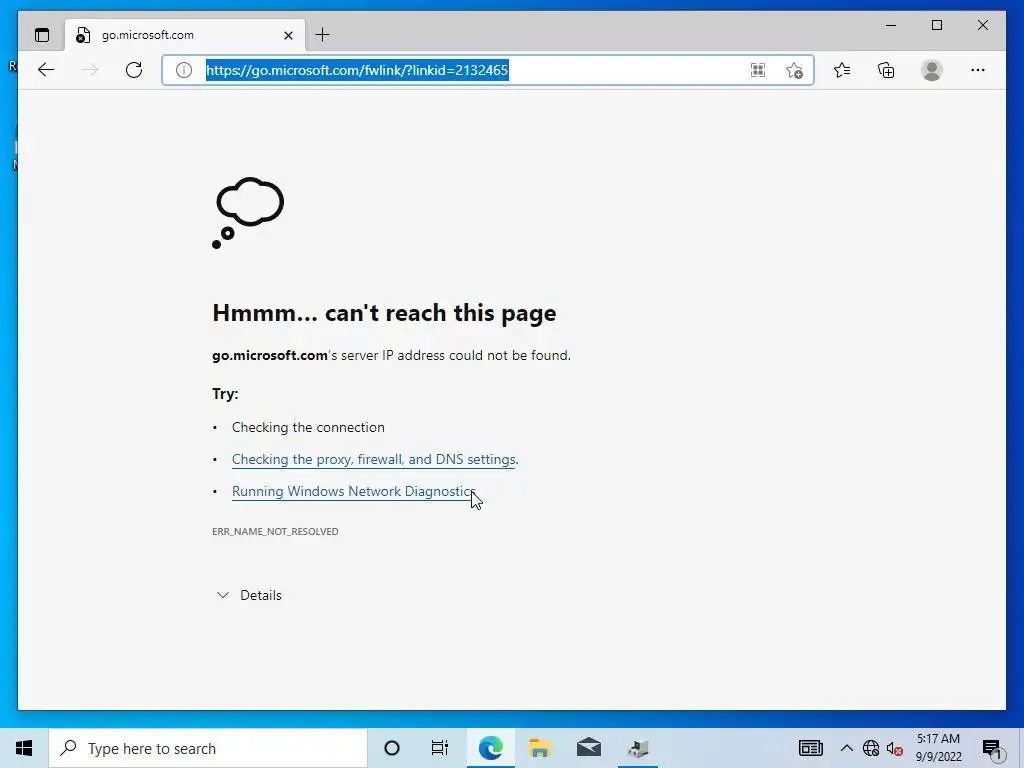Go back with the browser back arrow
Screen dimensions: 1024x768
[x=46, y=70]
